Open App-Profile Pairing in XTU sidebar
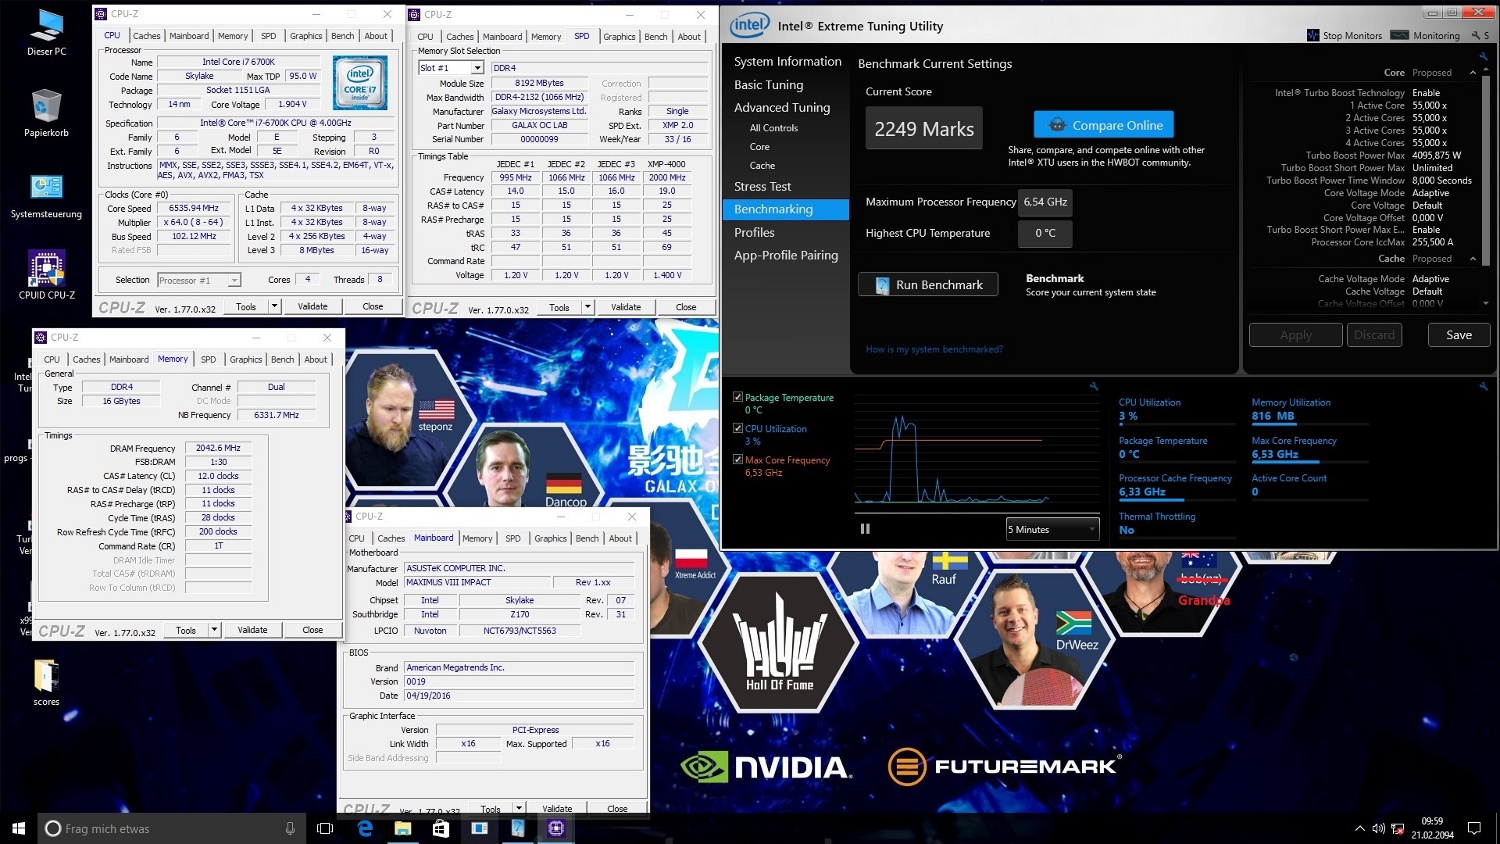The height and width of the screenshot is (844, 1500). click(786, 255)
